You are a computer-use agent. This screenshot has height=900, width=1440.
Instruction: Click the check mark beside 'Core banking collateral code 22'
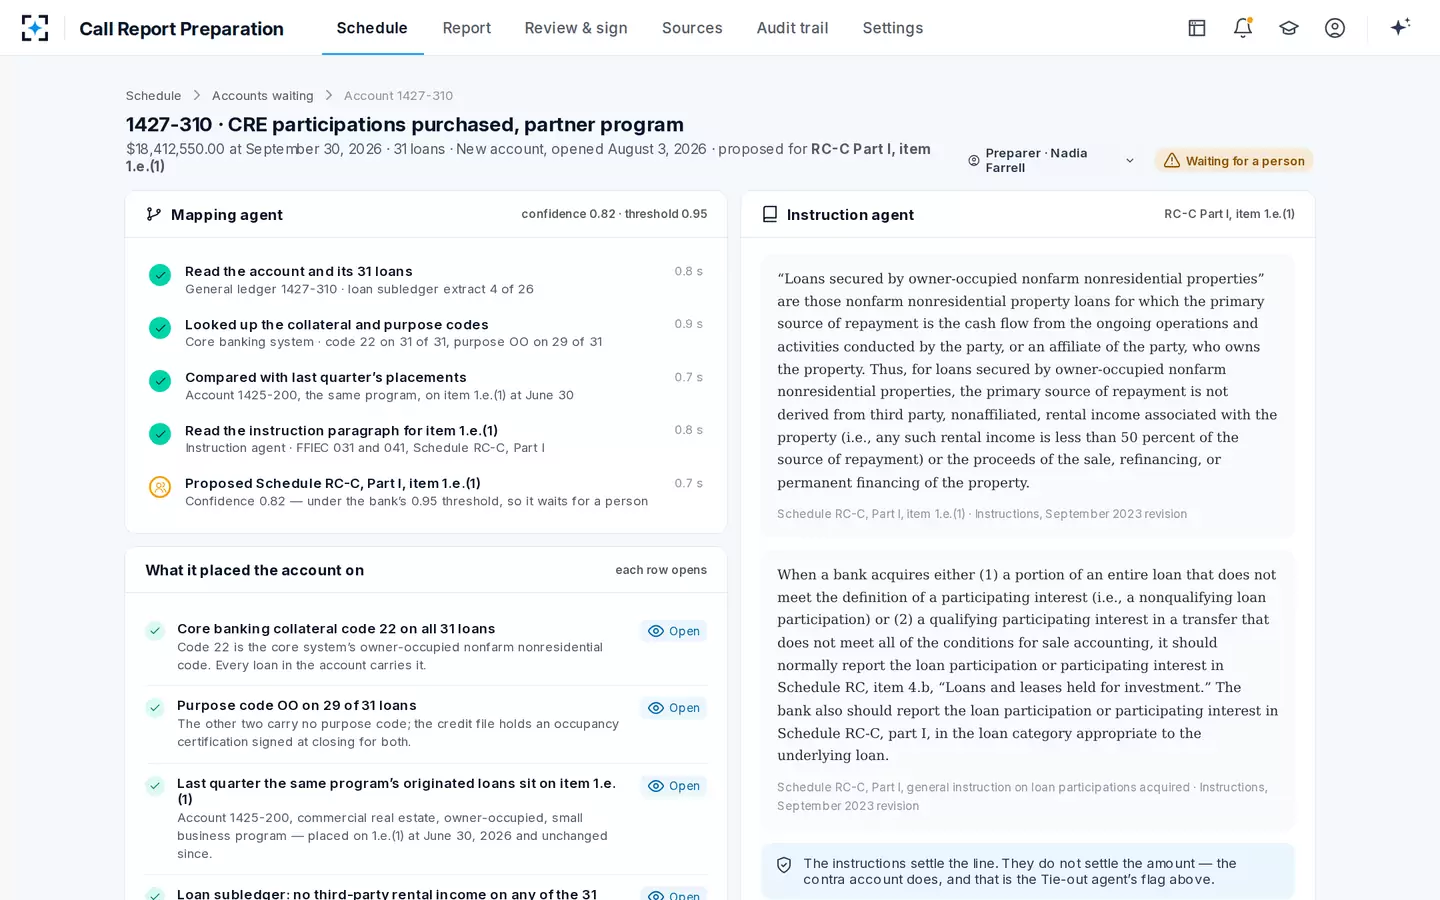(155, 631)
